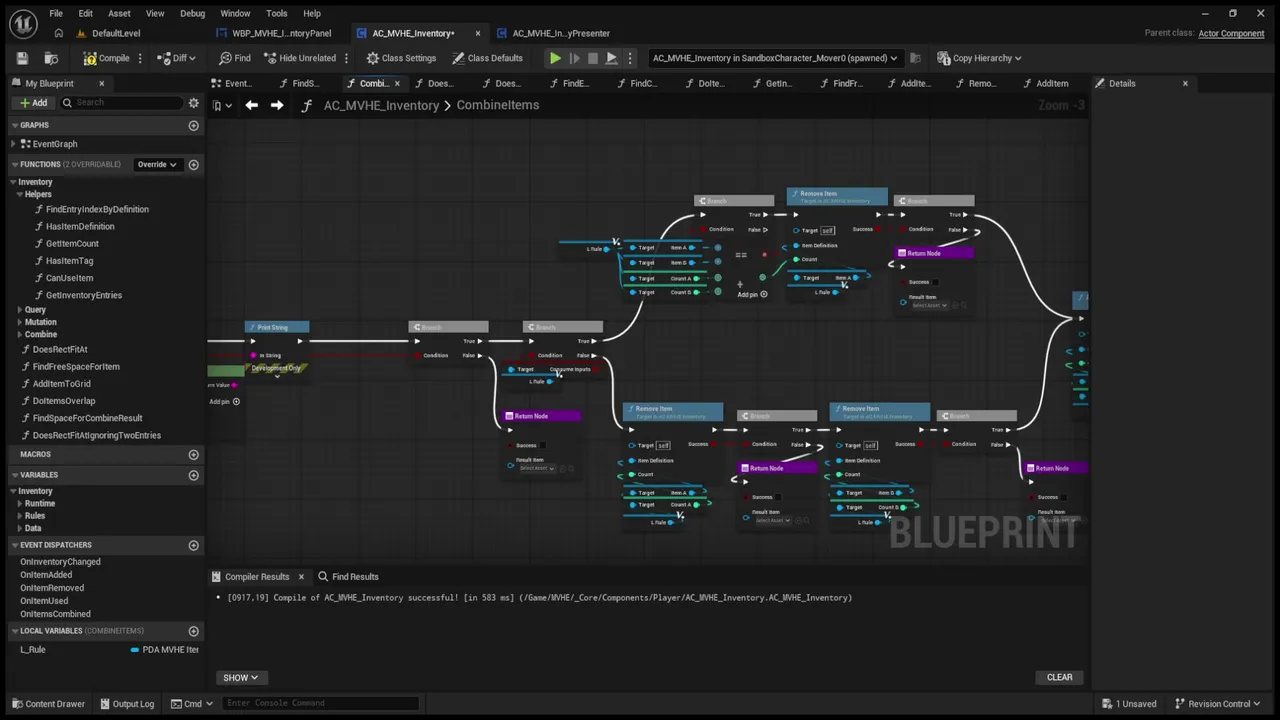This screenshot has width=1280, height=720.
Task: Click the Find toolbar button
Action: coord(235,58)
